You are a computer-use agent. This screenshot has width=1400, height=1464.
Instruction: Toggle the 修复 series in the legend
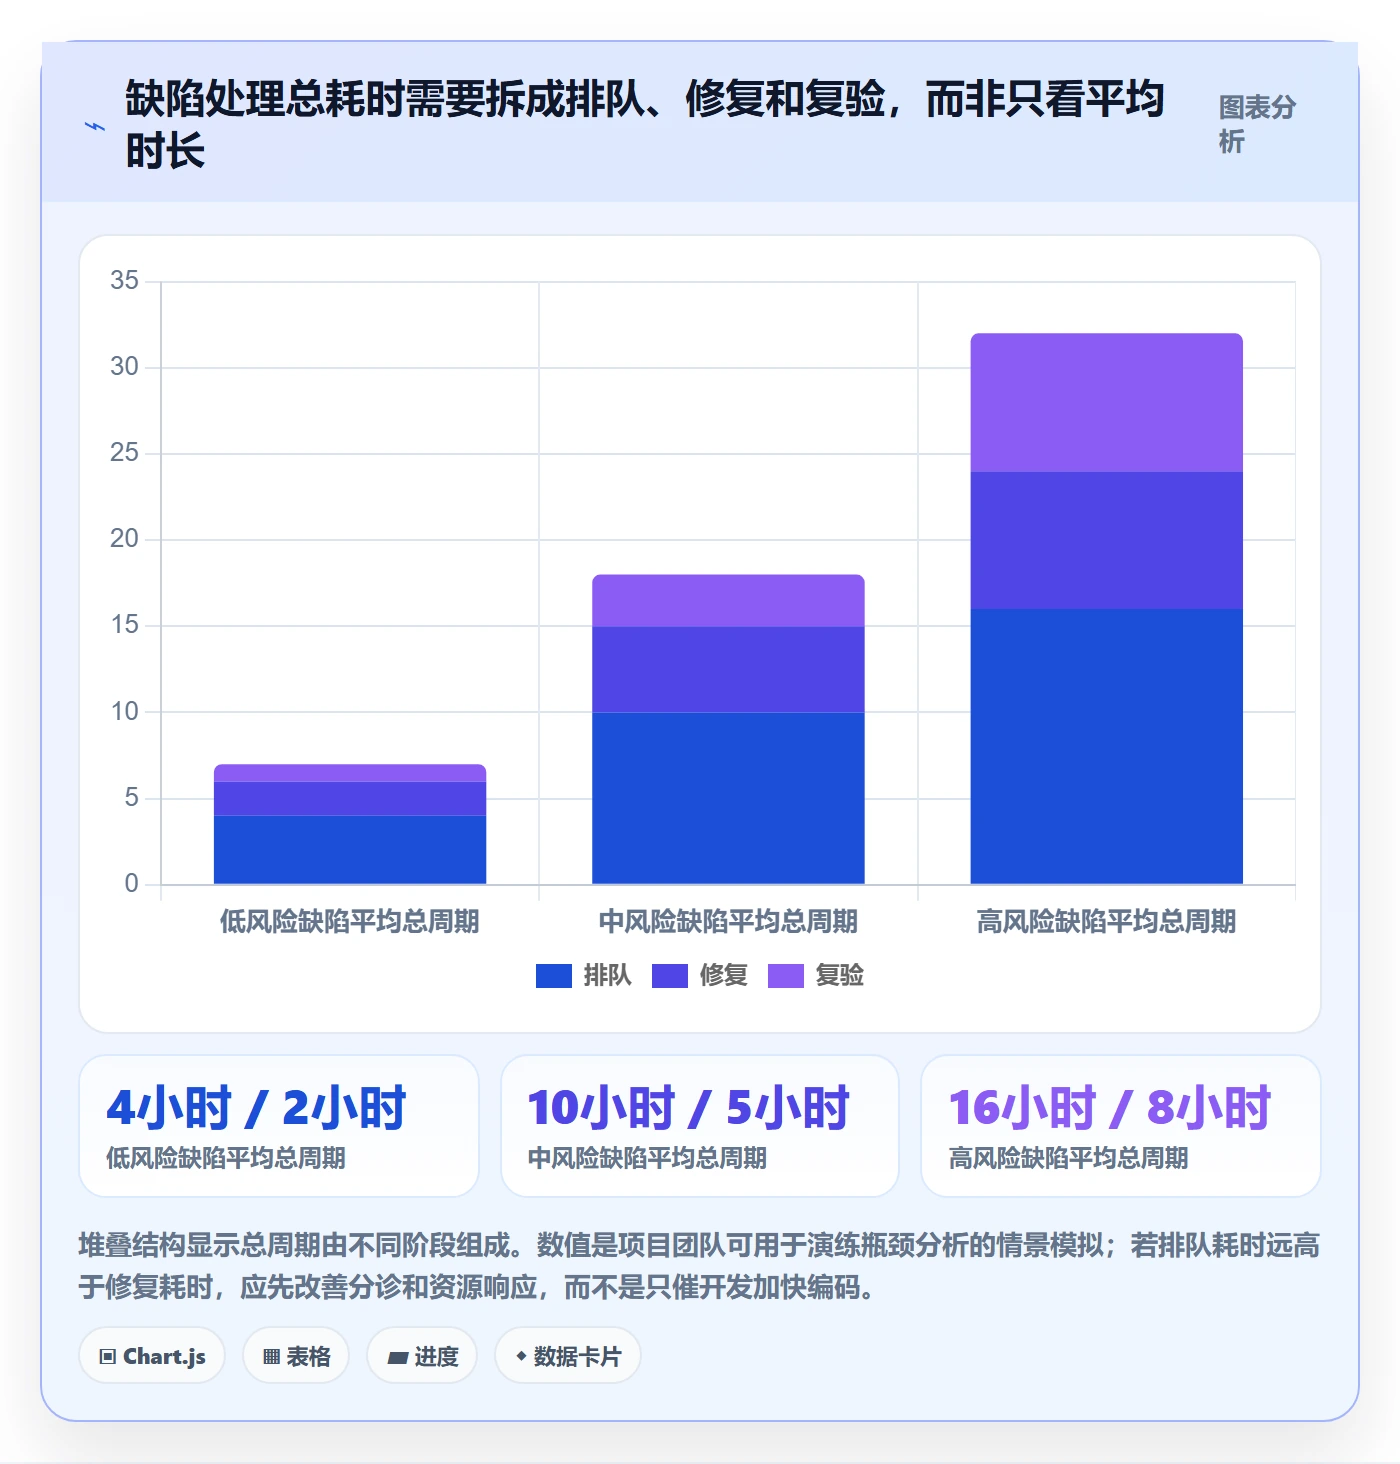click(699, 975)
